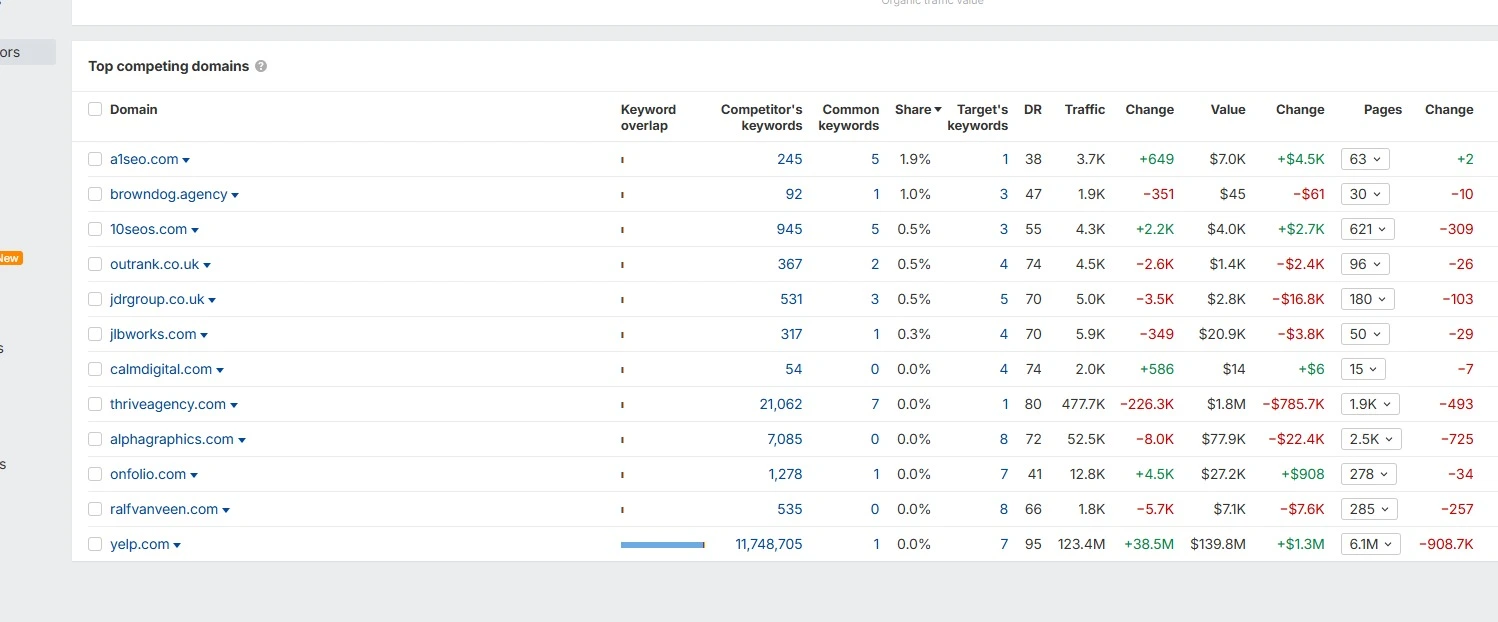
Task: Open the 63 pages dropdown for a1seo.com
Action: pos(1365,159)
